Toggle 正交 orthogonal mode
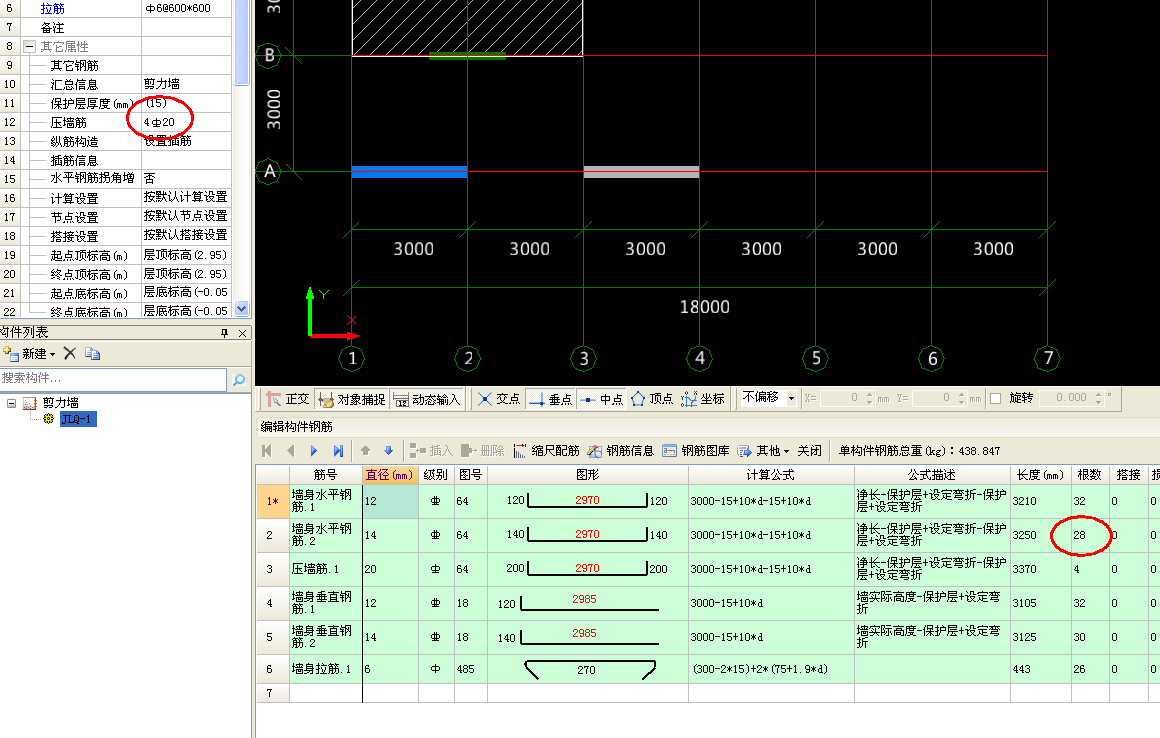1160x738 pixels. click(288, 399)
